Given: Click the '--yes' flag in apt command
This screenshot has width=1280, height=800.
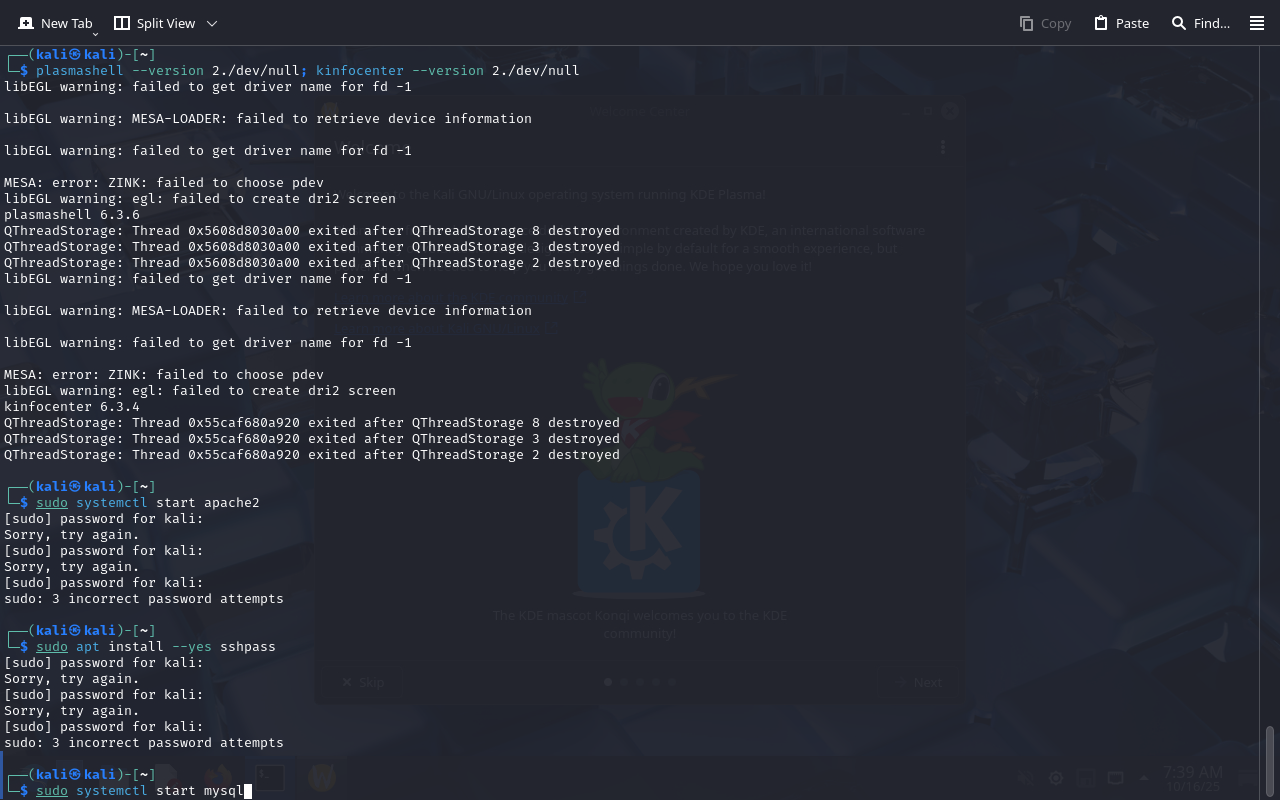Looking at the screenshot, I should point(191,647).
